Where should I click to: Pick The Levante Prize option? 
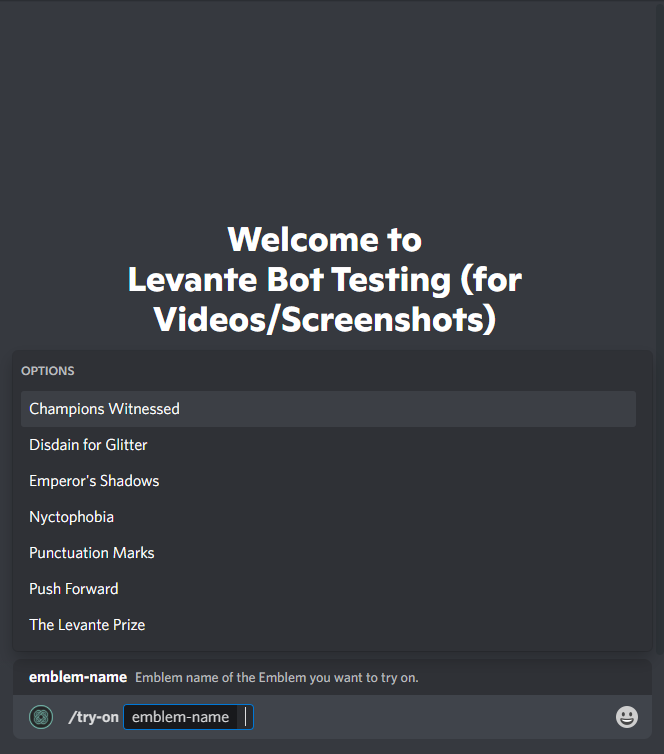(x=328, y=625)
